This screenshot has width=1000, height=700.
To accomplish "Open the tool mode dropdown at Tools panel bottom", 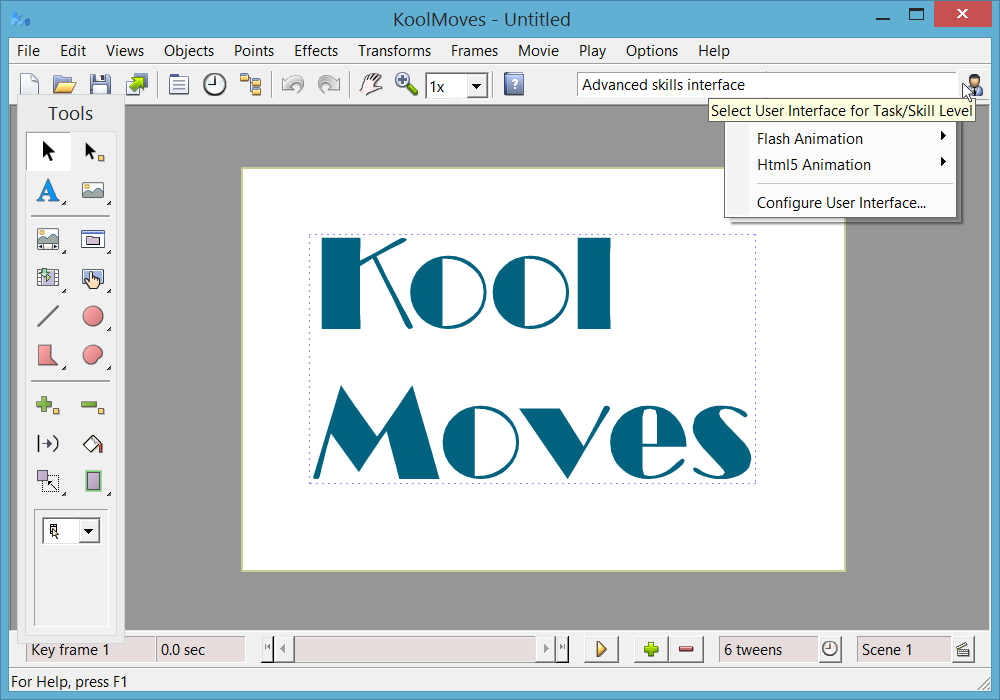I will click(89, 531).
